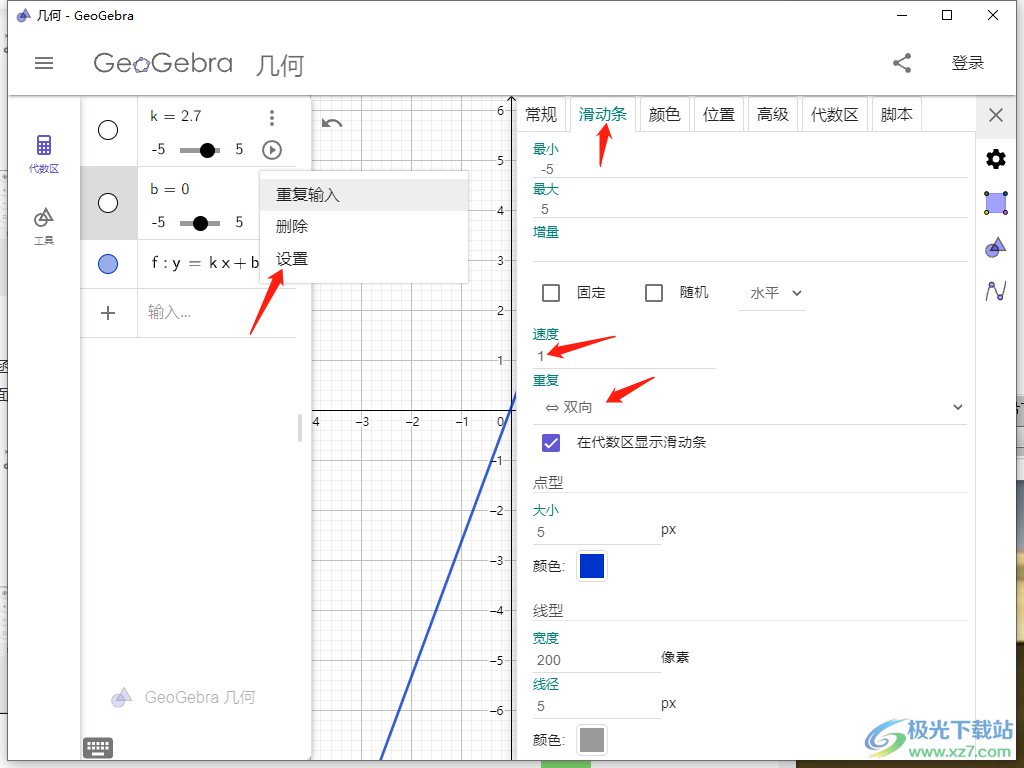Click the 输入... algebra input field
This screenshot has height=768, width=1024.
tap(217, 313)
